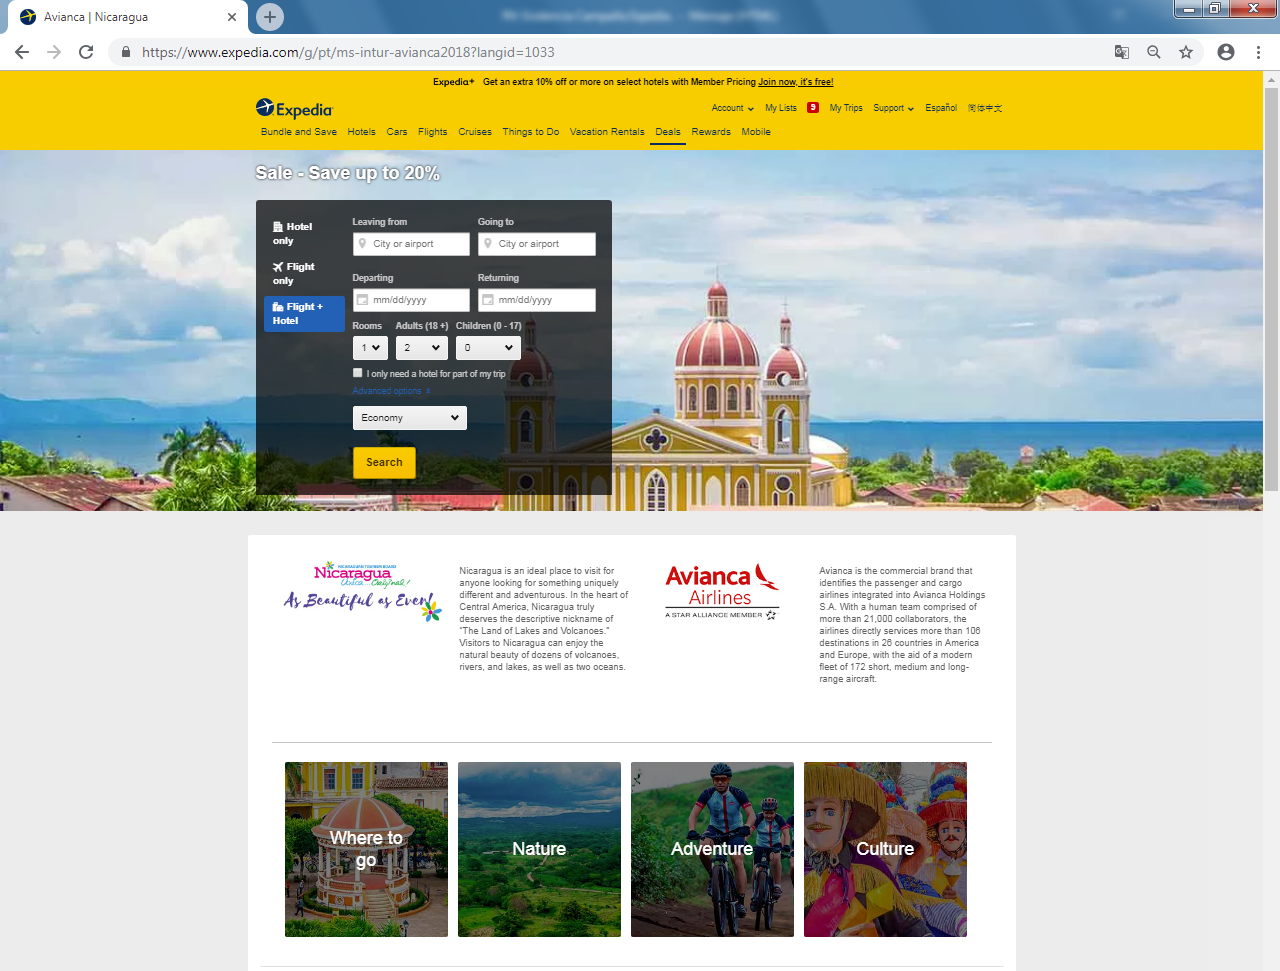This screenshot has width=1280, height=971.
Task: Click 'Join now, it's free!' link
Action: [x=796, y=82]
